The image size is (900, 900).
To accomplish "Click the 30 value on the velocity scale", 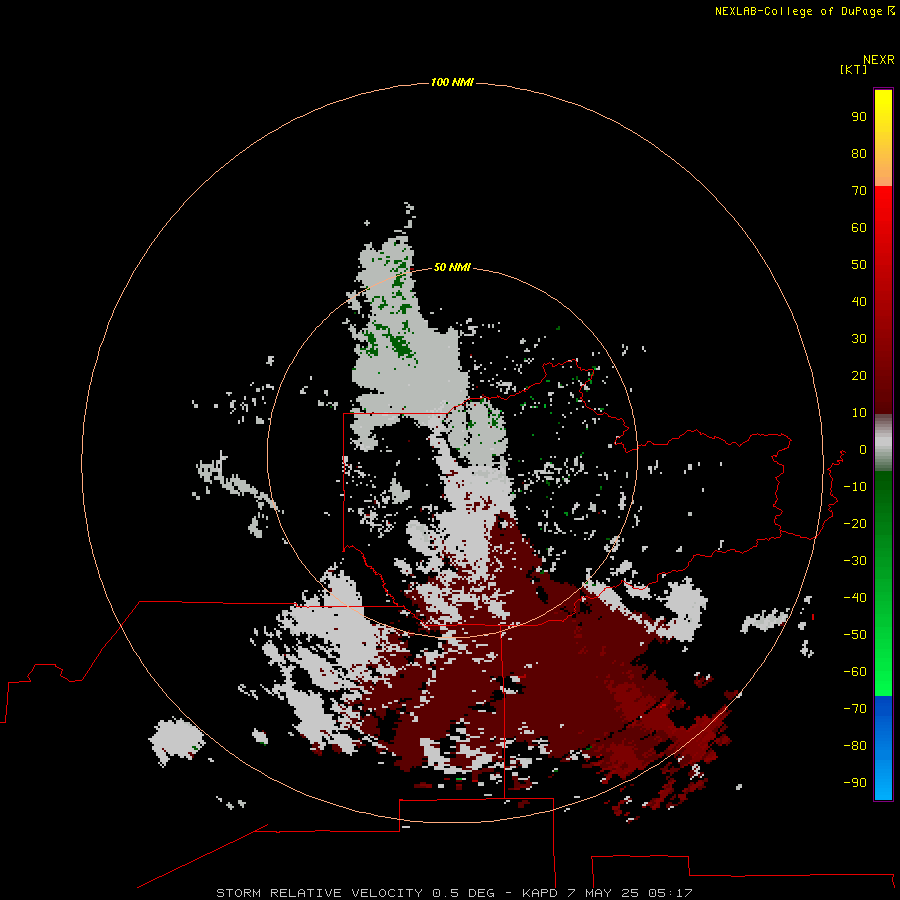I will (x=859, y=339).
